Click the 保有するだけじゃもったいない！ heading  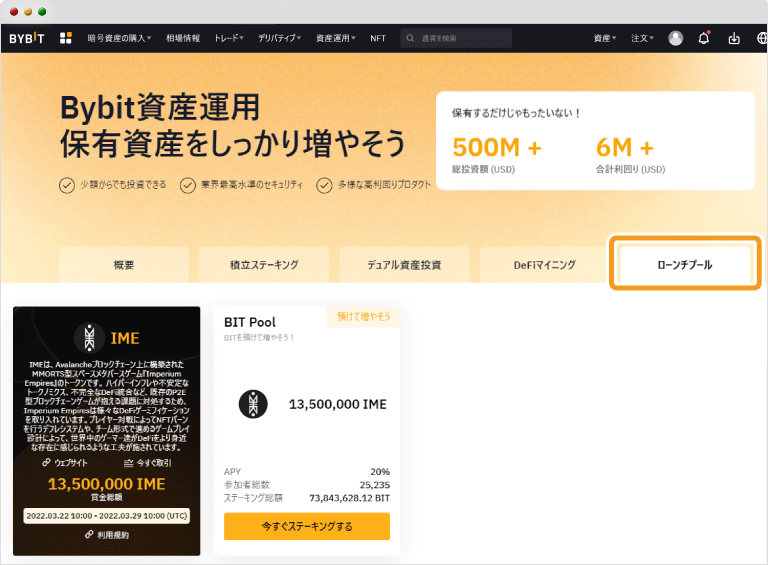pyautogui.click(x=516, y=113)
